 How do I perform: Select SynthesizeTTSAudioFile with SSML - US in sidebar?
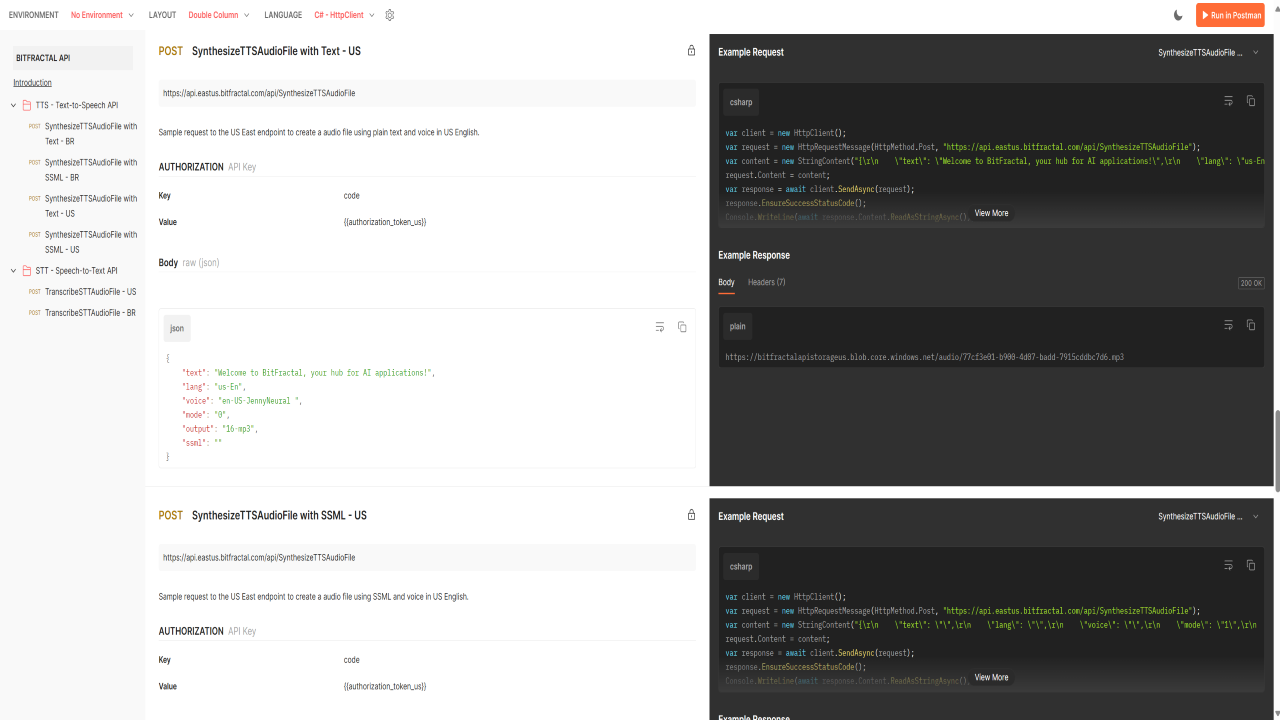coord(90,242)
